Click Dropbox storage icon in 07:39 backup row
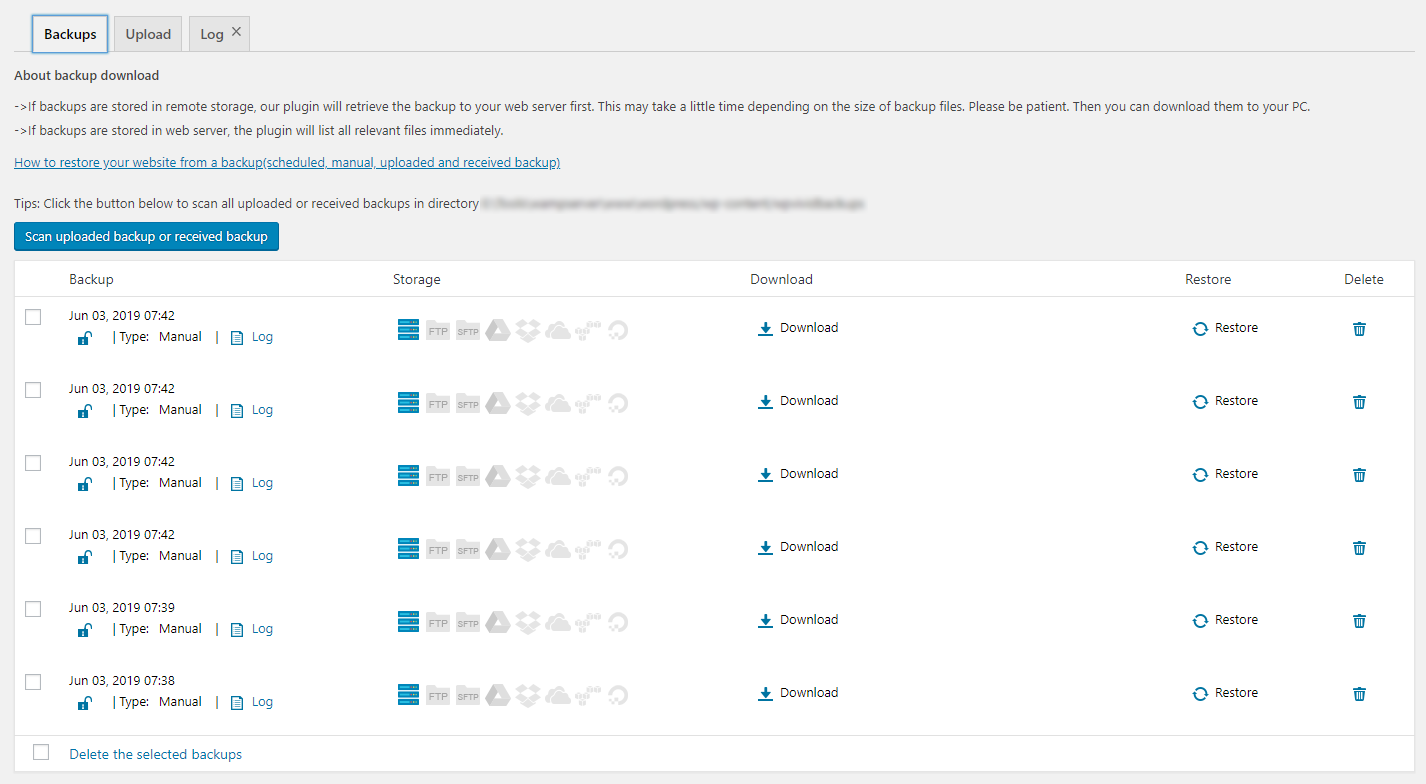1426x784 pixels. click(x=528, y=622)
